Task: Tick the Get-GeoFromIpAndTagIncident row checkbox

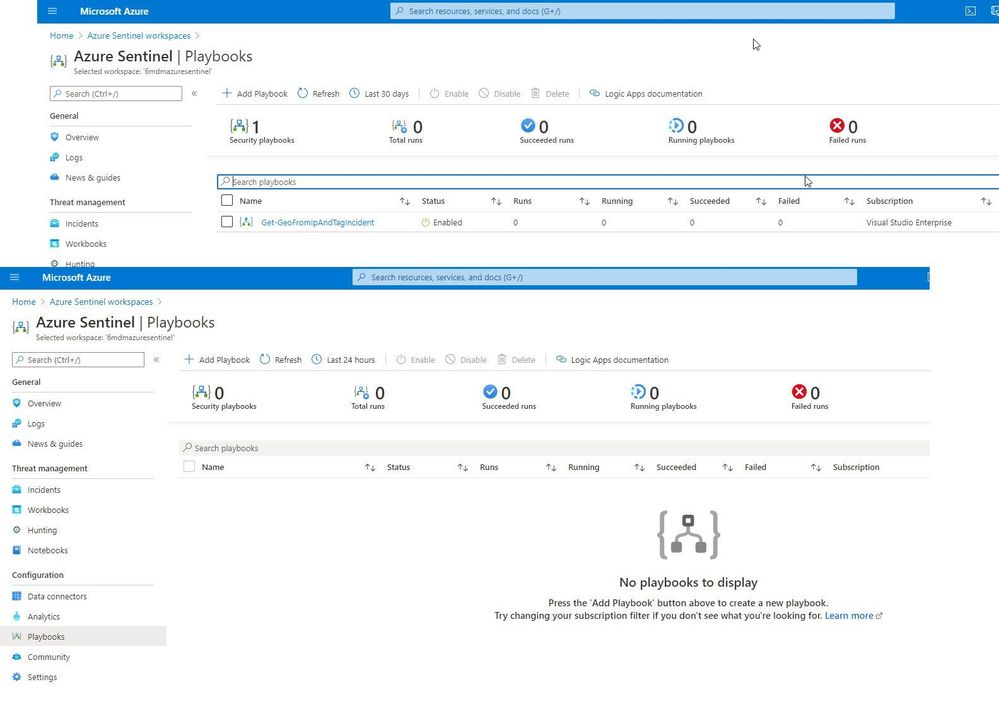Action: (227, 222)
